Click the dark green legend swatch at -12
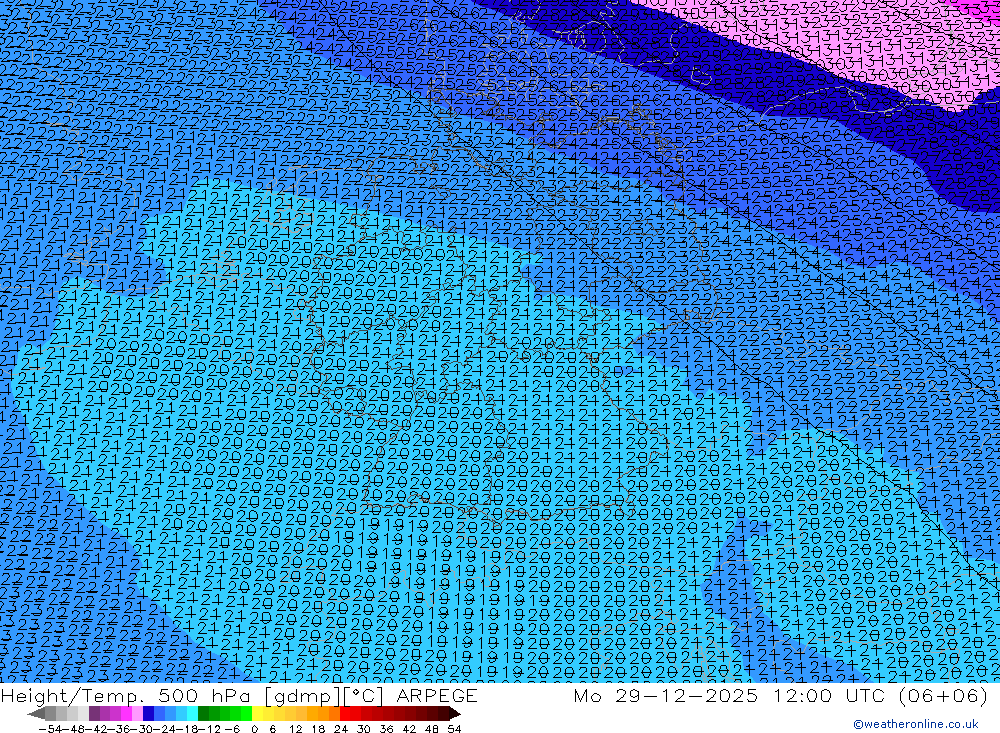The image size is (1000, 733). coord(203,713)
